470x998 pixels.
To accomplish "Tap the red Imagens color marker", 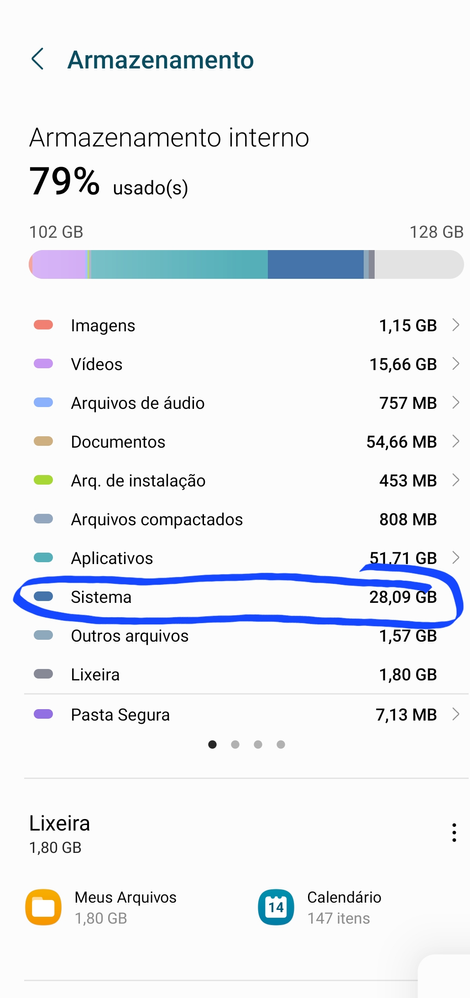I will pyautogui.click(x=43, y=325).
